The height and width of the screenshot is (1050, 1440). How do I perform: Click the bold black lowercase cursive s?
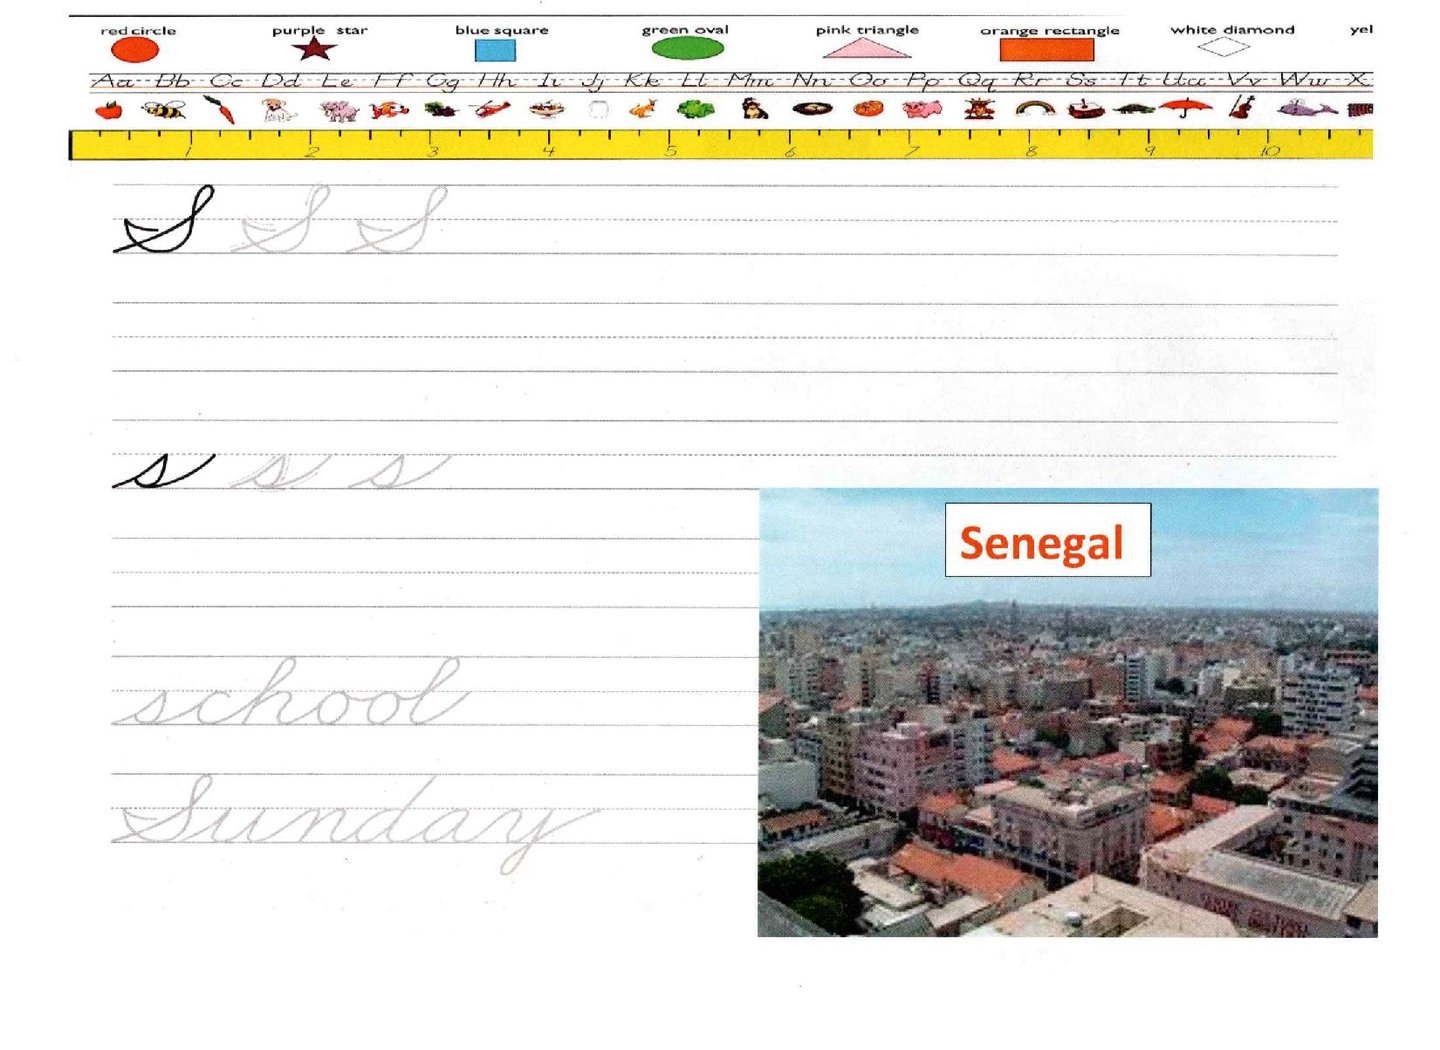point(163,471)
